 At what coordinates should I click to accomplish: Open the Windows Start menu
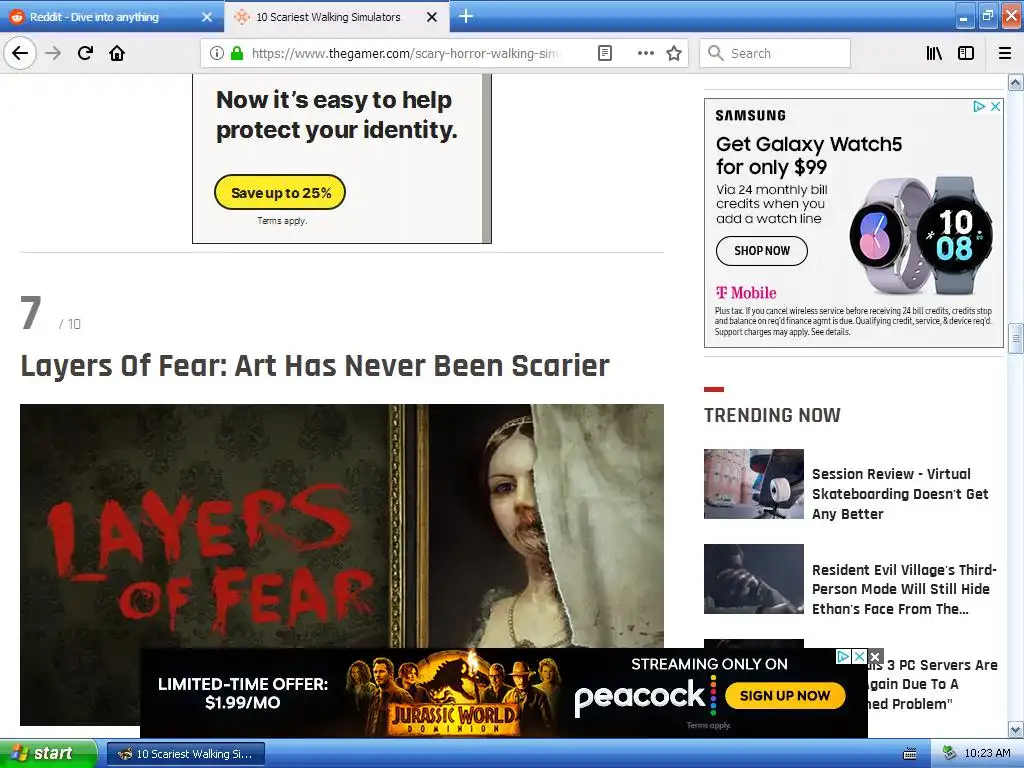(x=48, y=754)
